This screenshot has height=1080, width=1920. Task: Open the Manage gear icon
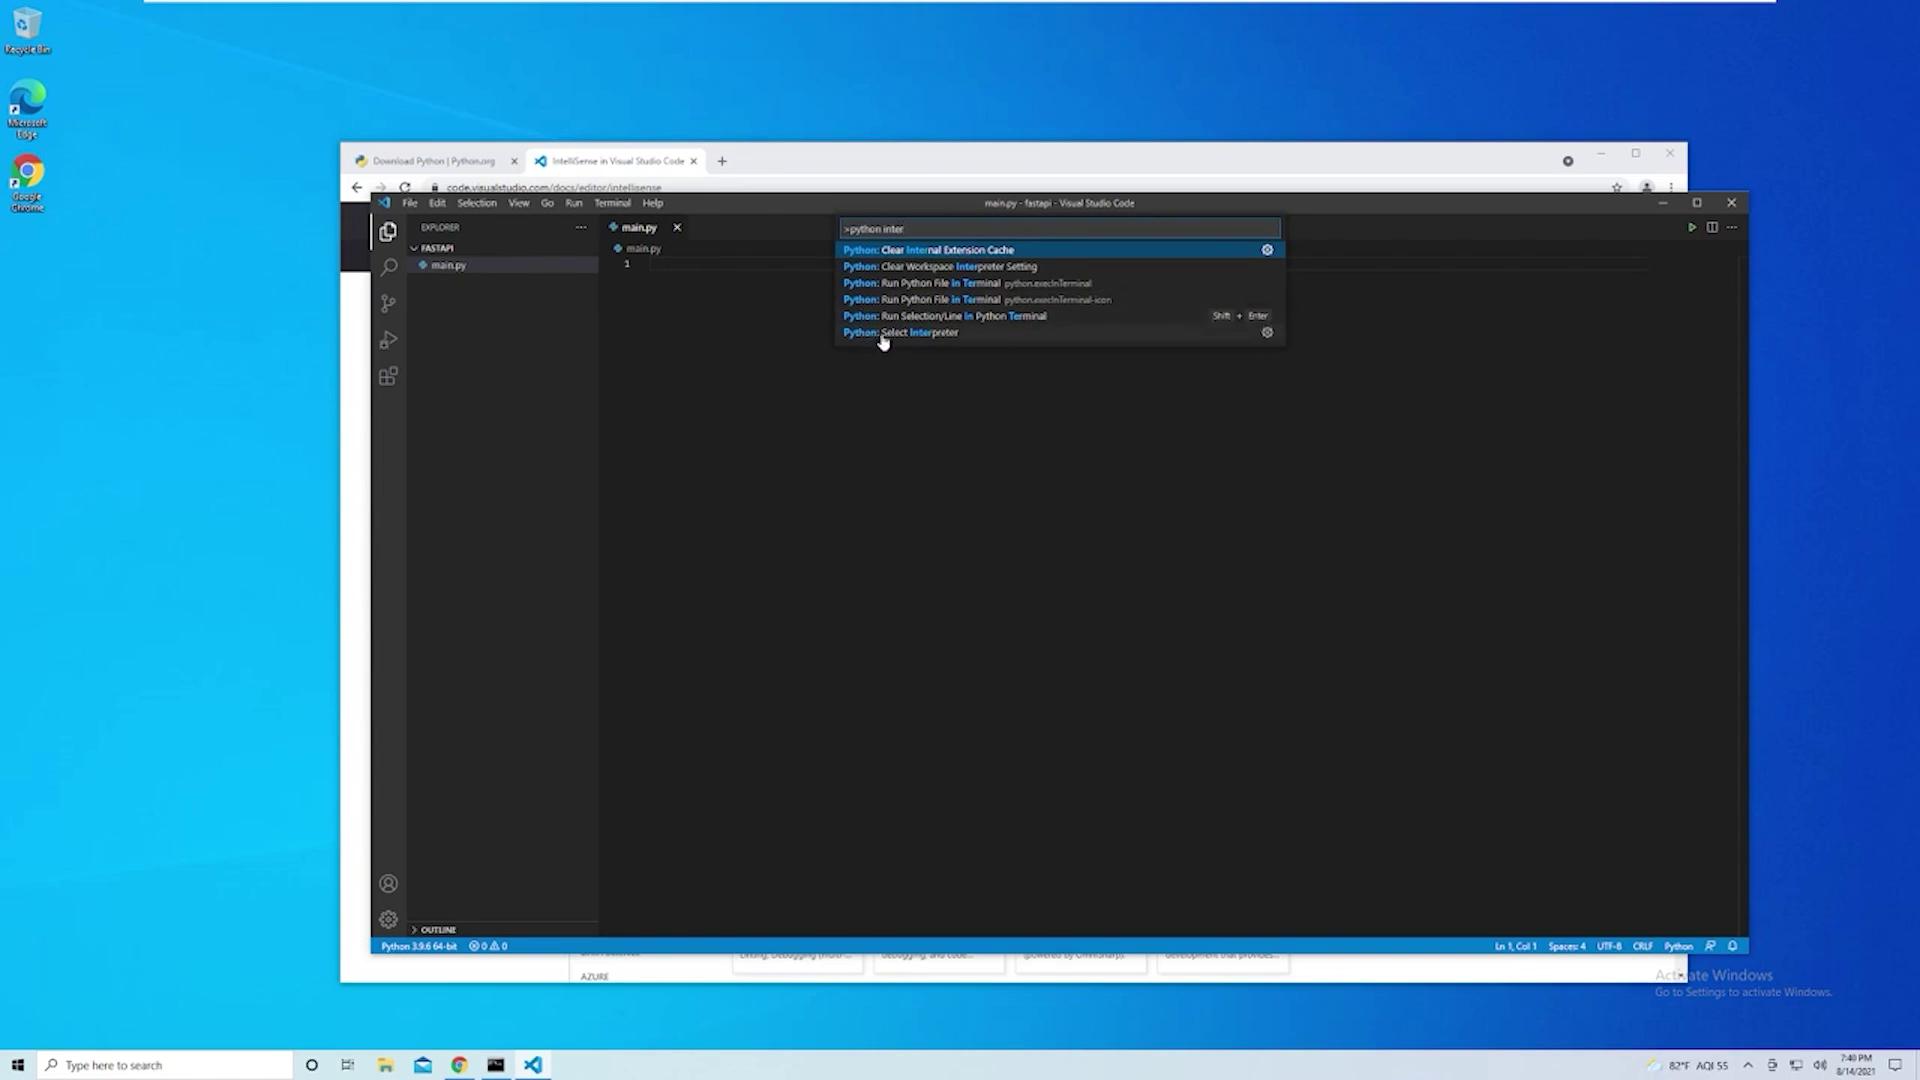tap(388, 920)
